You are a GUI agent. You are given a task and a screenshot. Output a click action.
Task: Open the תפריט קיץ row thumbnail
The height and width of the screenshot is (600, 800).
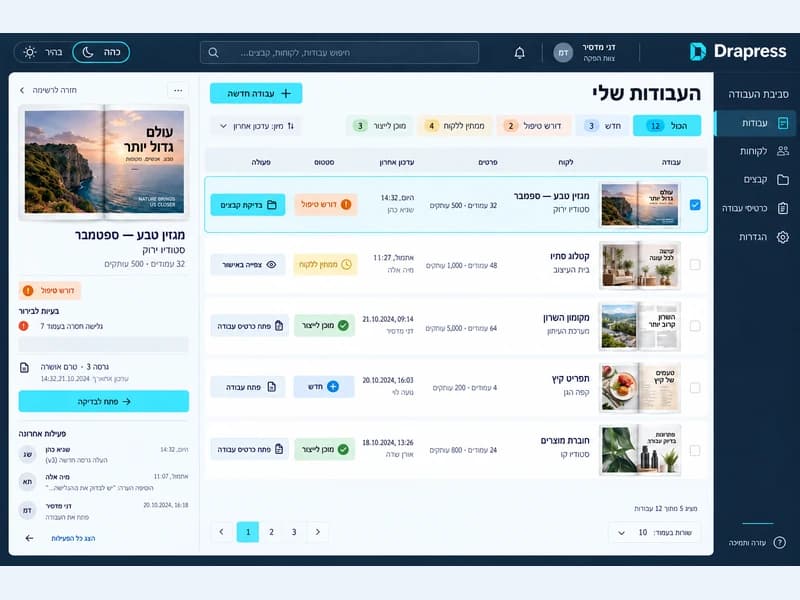640,388
